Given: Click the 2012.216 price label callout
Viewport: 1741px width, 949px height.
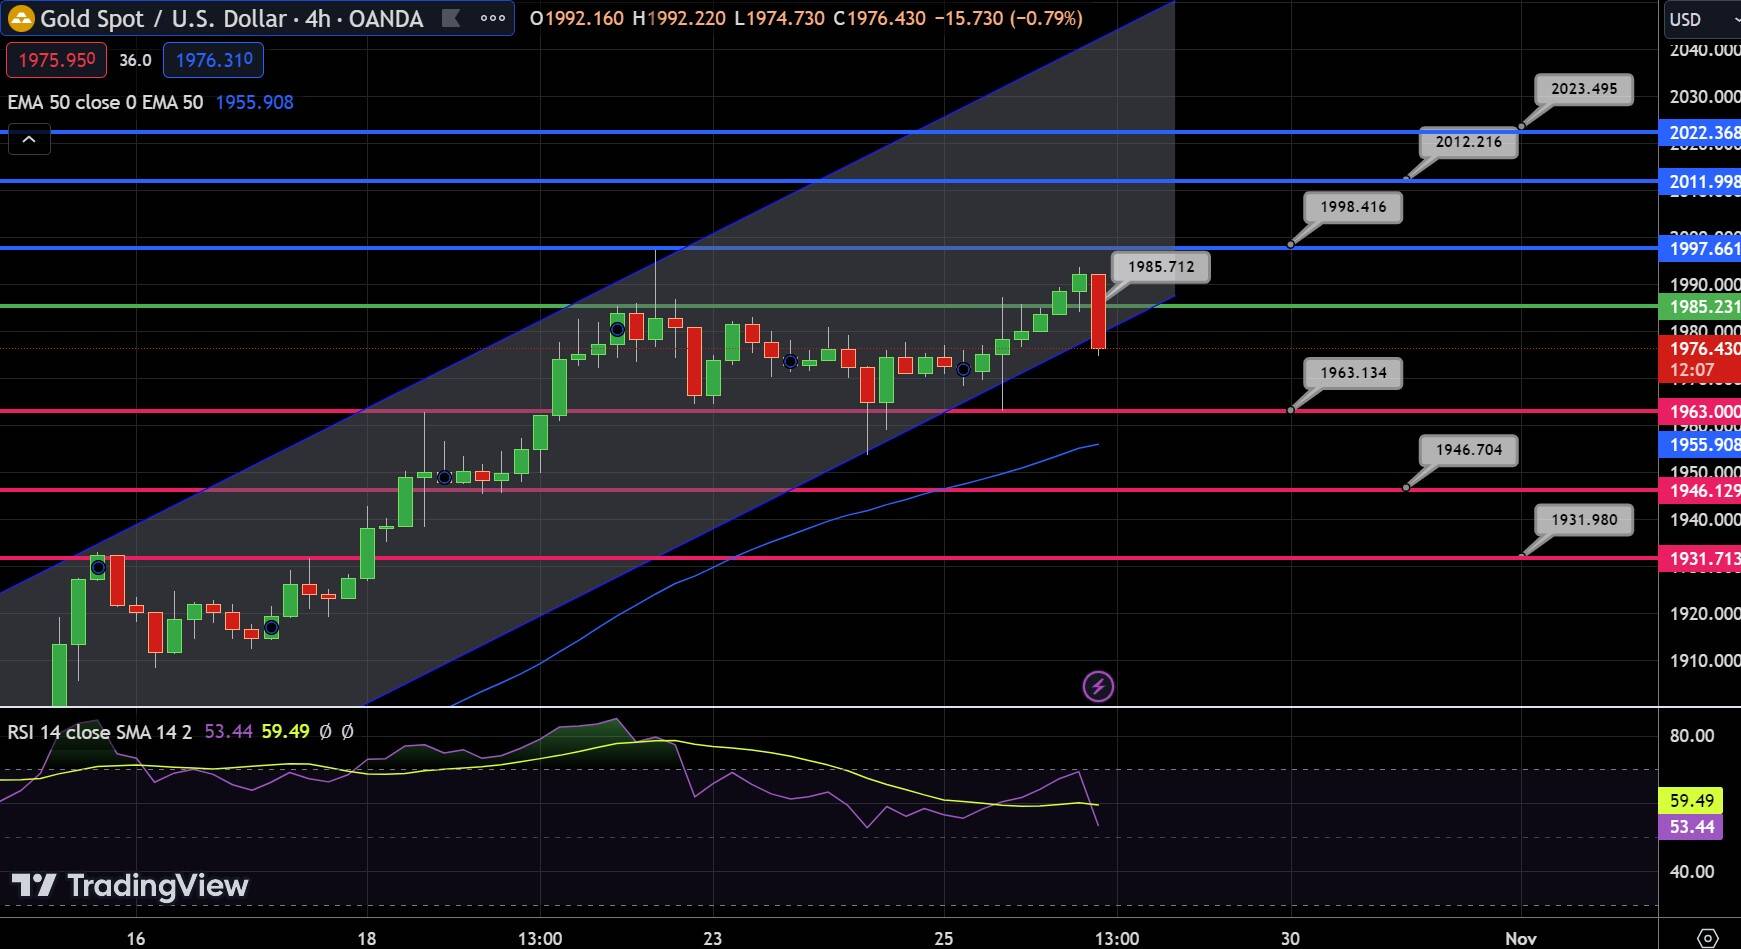Looking at the screenshot, I should point(1468,142).
